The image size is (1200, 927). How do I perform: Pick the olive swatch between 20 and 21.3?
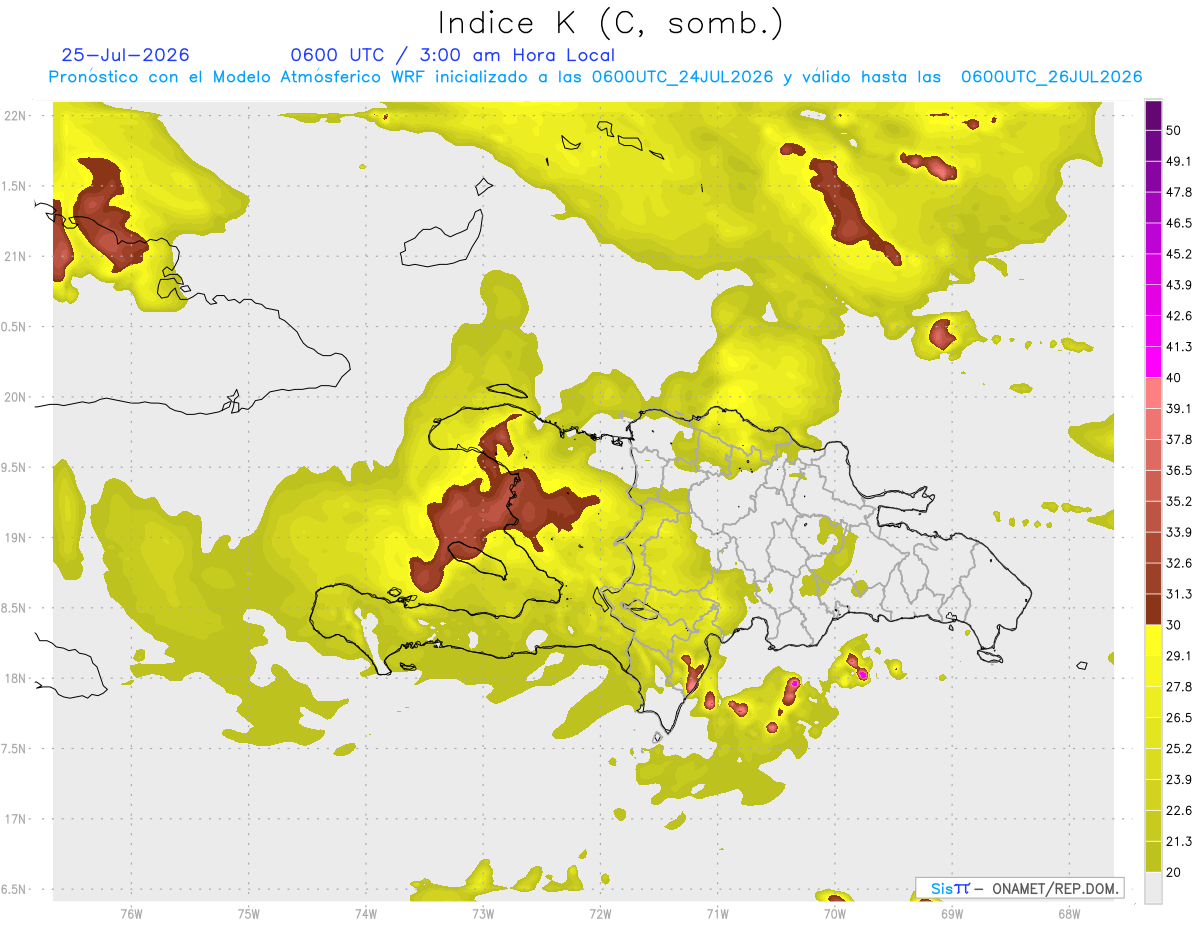click(x=1153, y=857)
